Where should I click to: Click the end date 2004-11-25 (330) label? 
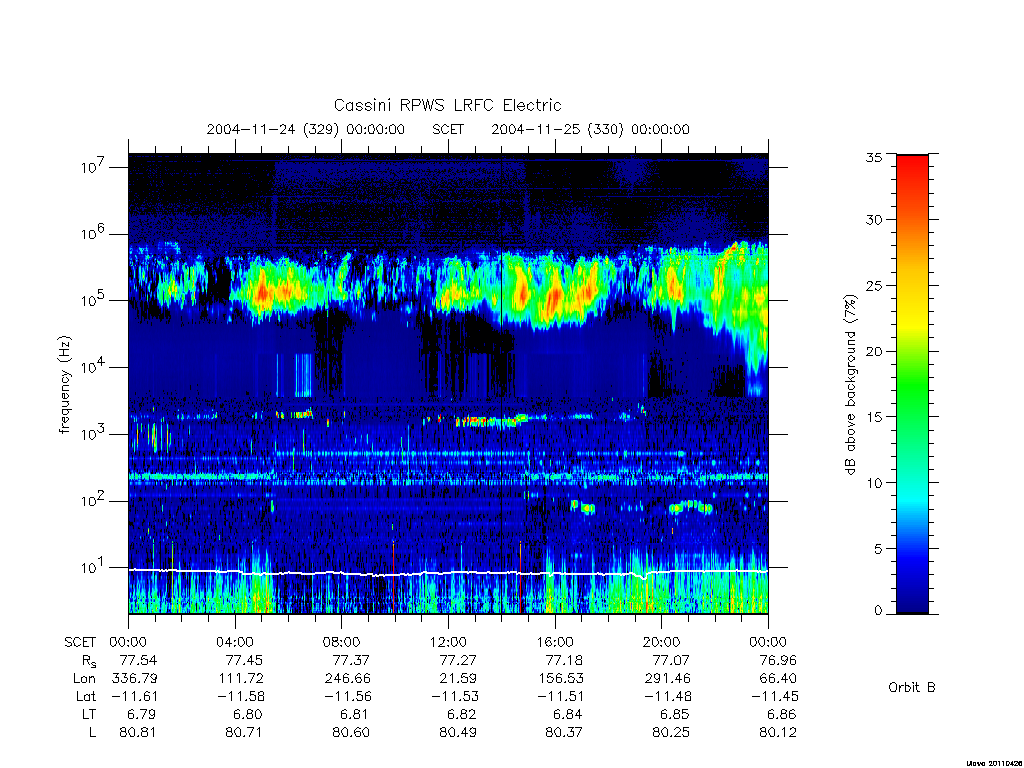click(x=557, y=129)
